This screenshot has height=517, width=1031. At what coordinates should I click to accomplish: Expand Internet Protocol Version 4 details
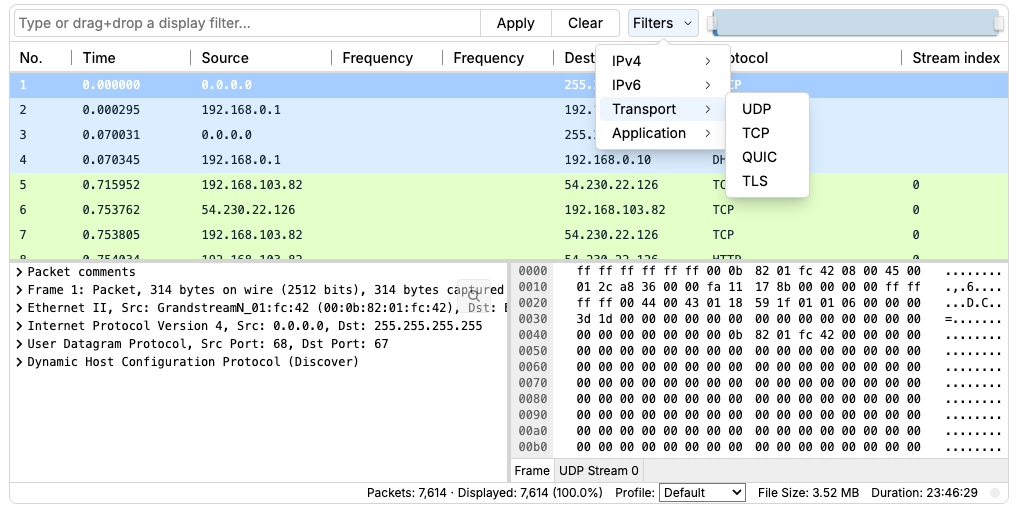tap(20, 326)
